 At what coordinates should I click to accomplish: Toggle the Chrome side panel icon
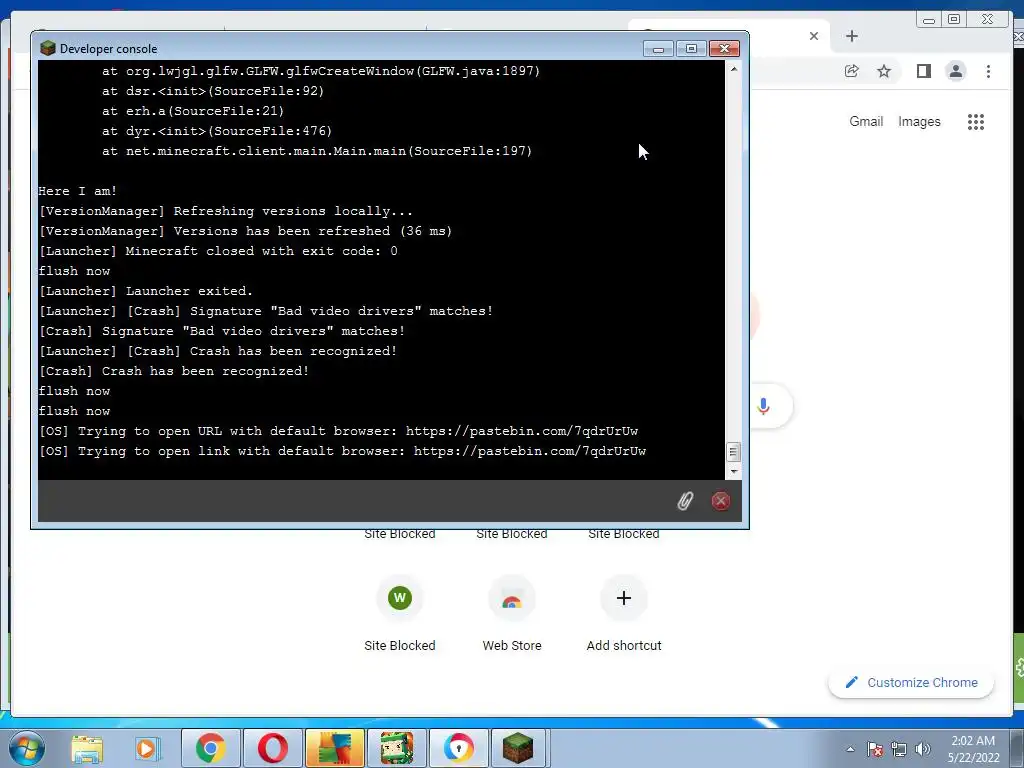(x=923, y=71)
